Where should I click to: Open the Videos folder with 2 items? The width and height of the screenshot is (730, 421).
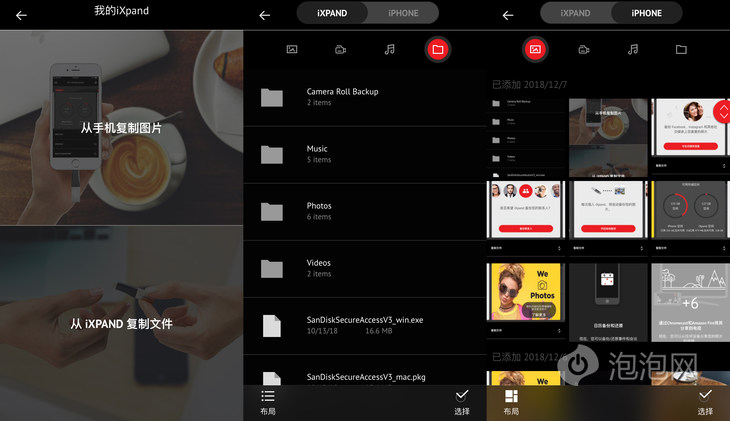(x=365, y=269)
